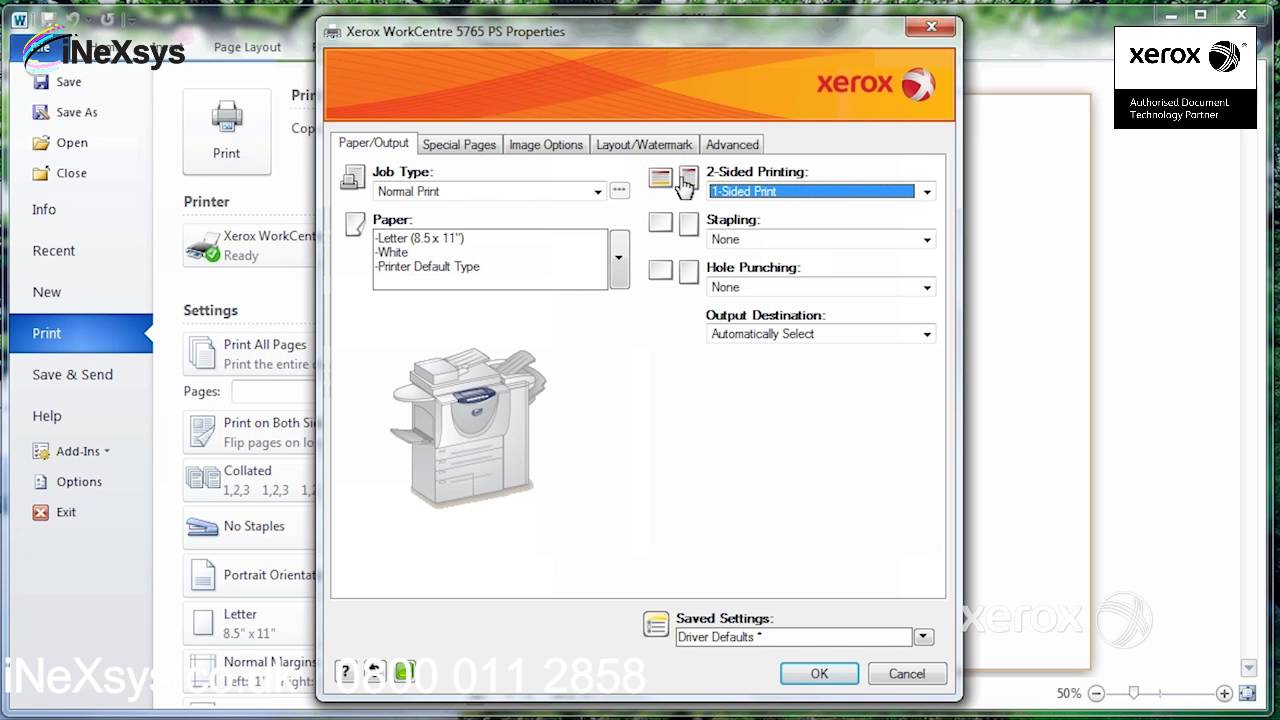1280x720 pixels.
Task: Select Save & Send in the sidebar
Action: [x=72, y=374]
